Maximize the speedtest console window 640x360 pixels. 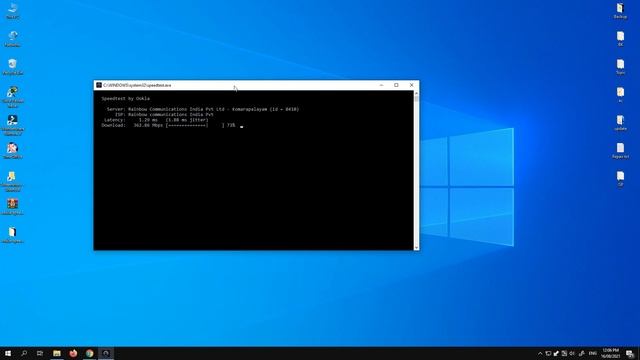pos(396,85)
